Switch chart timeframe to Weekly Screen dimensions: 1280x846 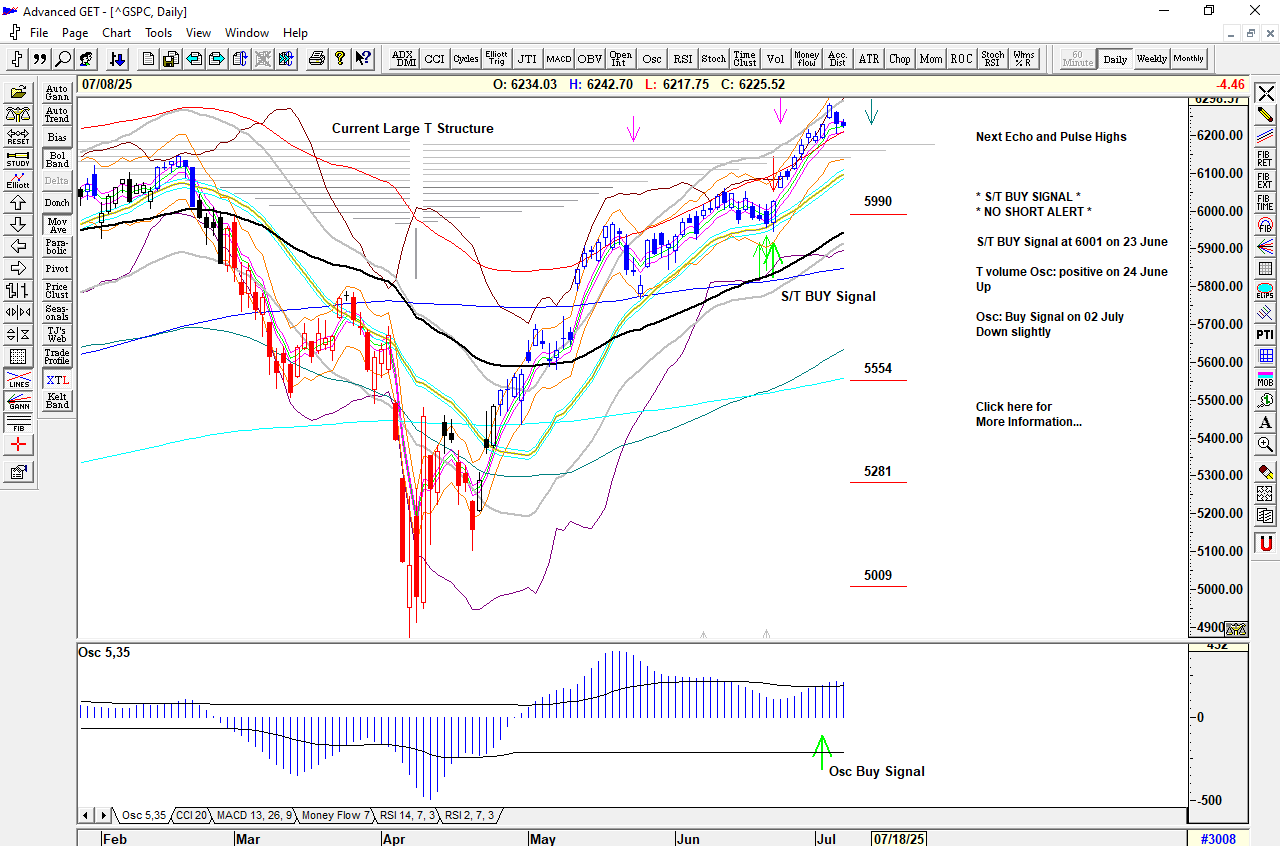1151,59
